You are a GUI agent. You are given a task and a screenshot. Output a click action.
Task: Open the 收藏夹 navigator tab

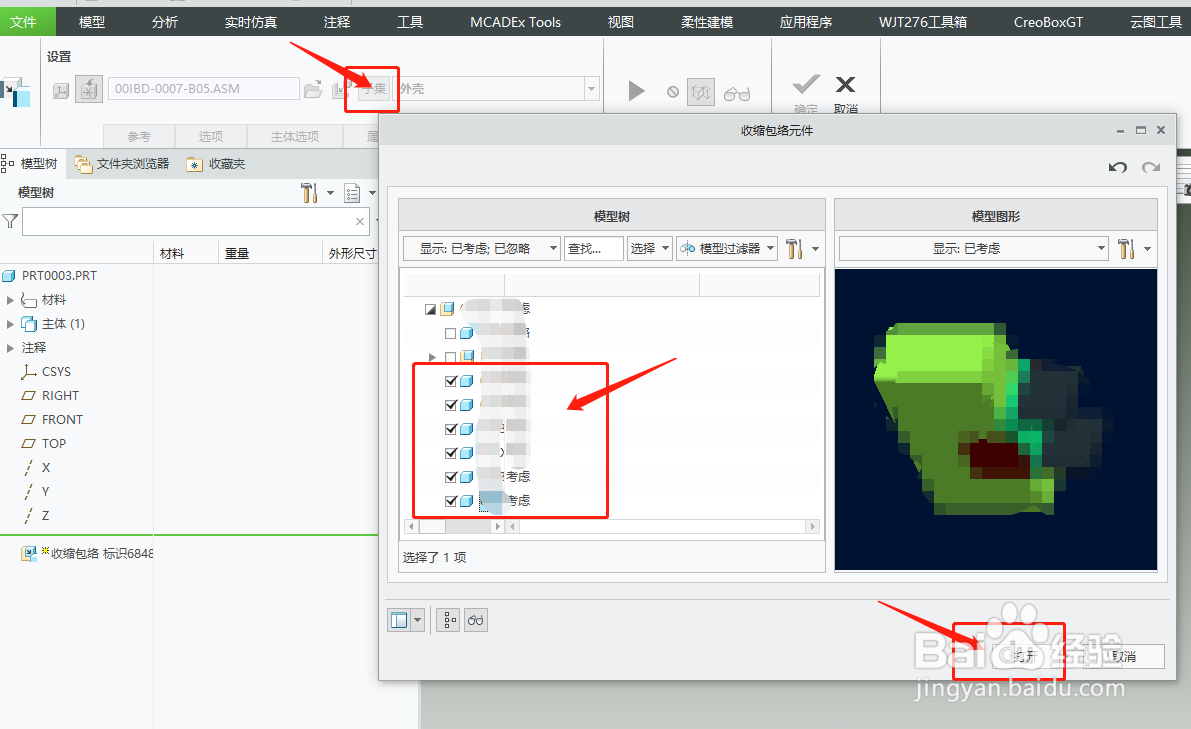tap(216, 163)
